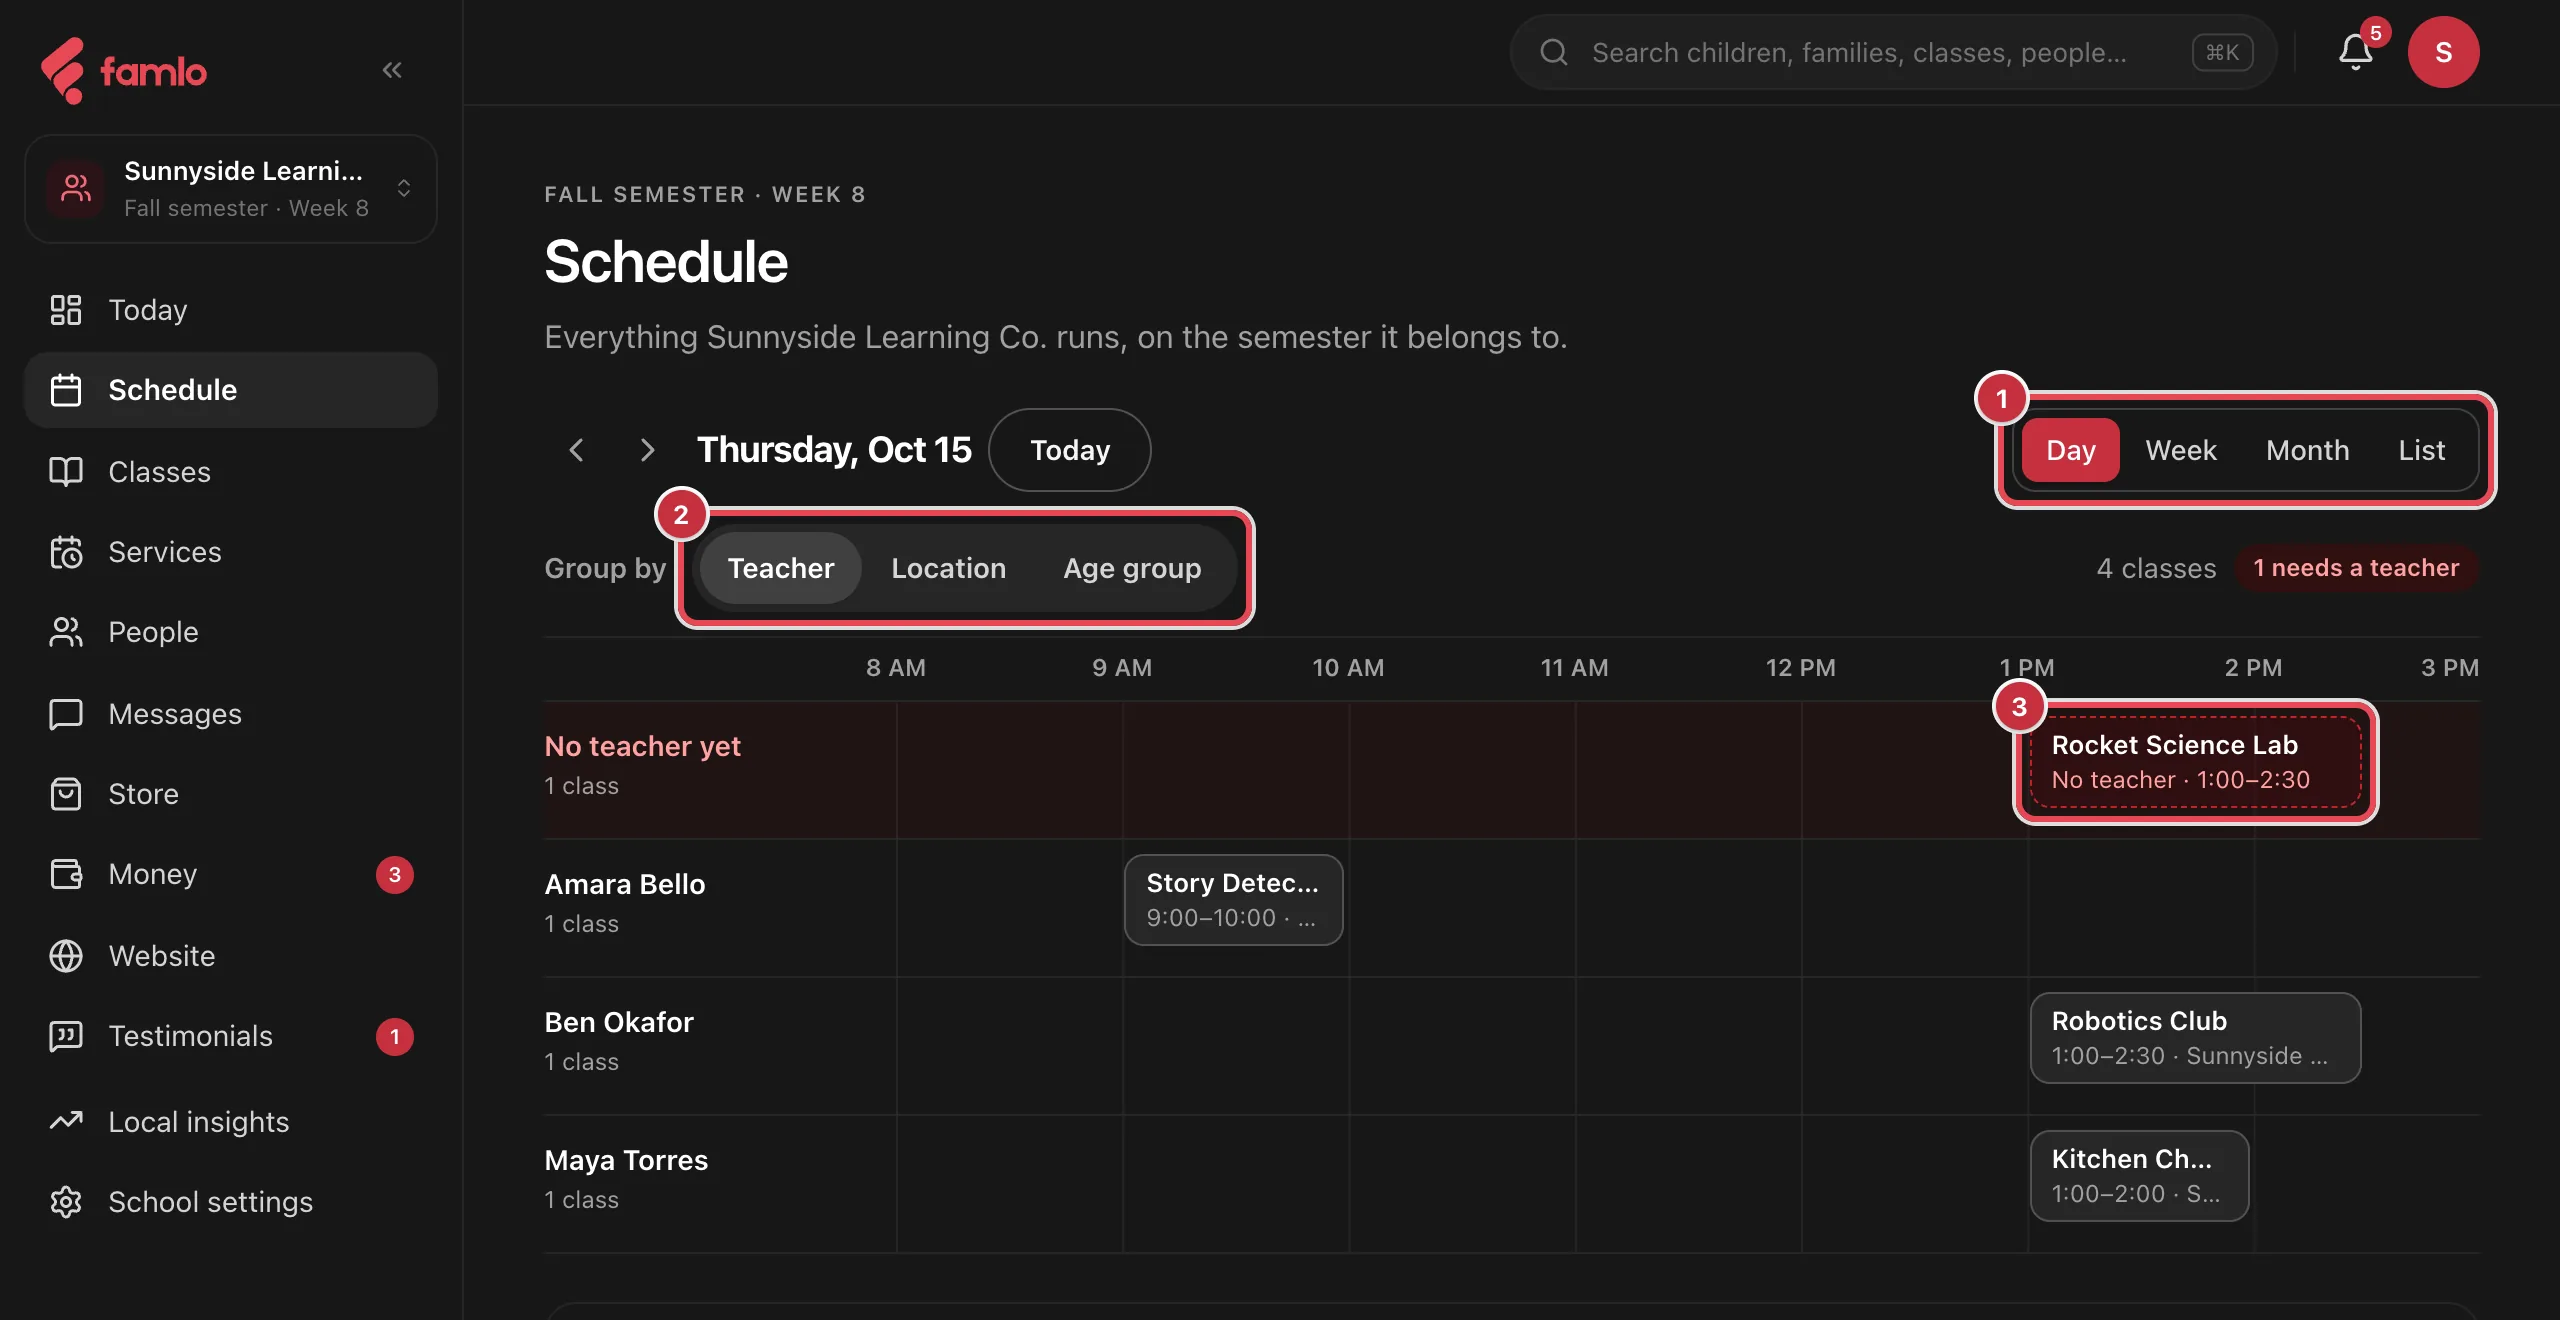Open Messages in sidebar
The image size is (2560, 1320).
(x=231, y=714)
